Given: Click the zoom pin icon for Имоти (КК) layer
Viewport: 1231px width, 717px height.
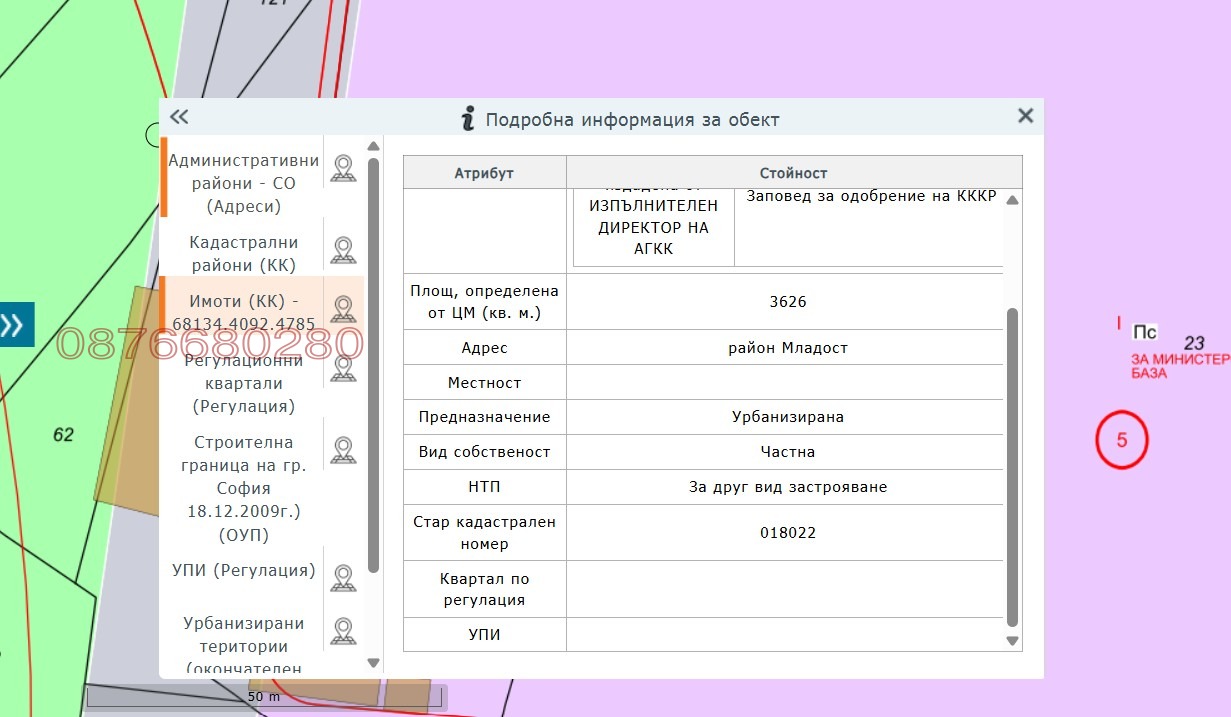Looking at the screenshot, I should 343,308.
